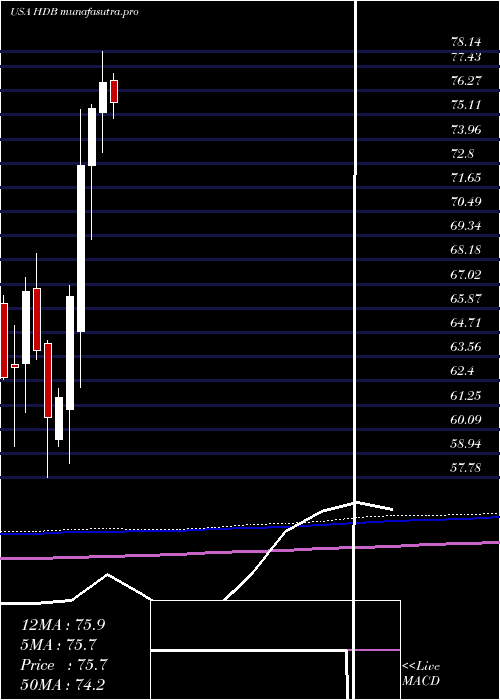The image size is (500, 700).
Task: Click the purple 50MA line
Action: click(x=250, y=551)
